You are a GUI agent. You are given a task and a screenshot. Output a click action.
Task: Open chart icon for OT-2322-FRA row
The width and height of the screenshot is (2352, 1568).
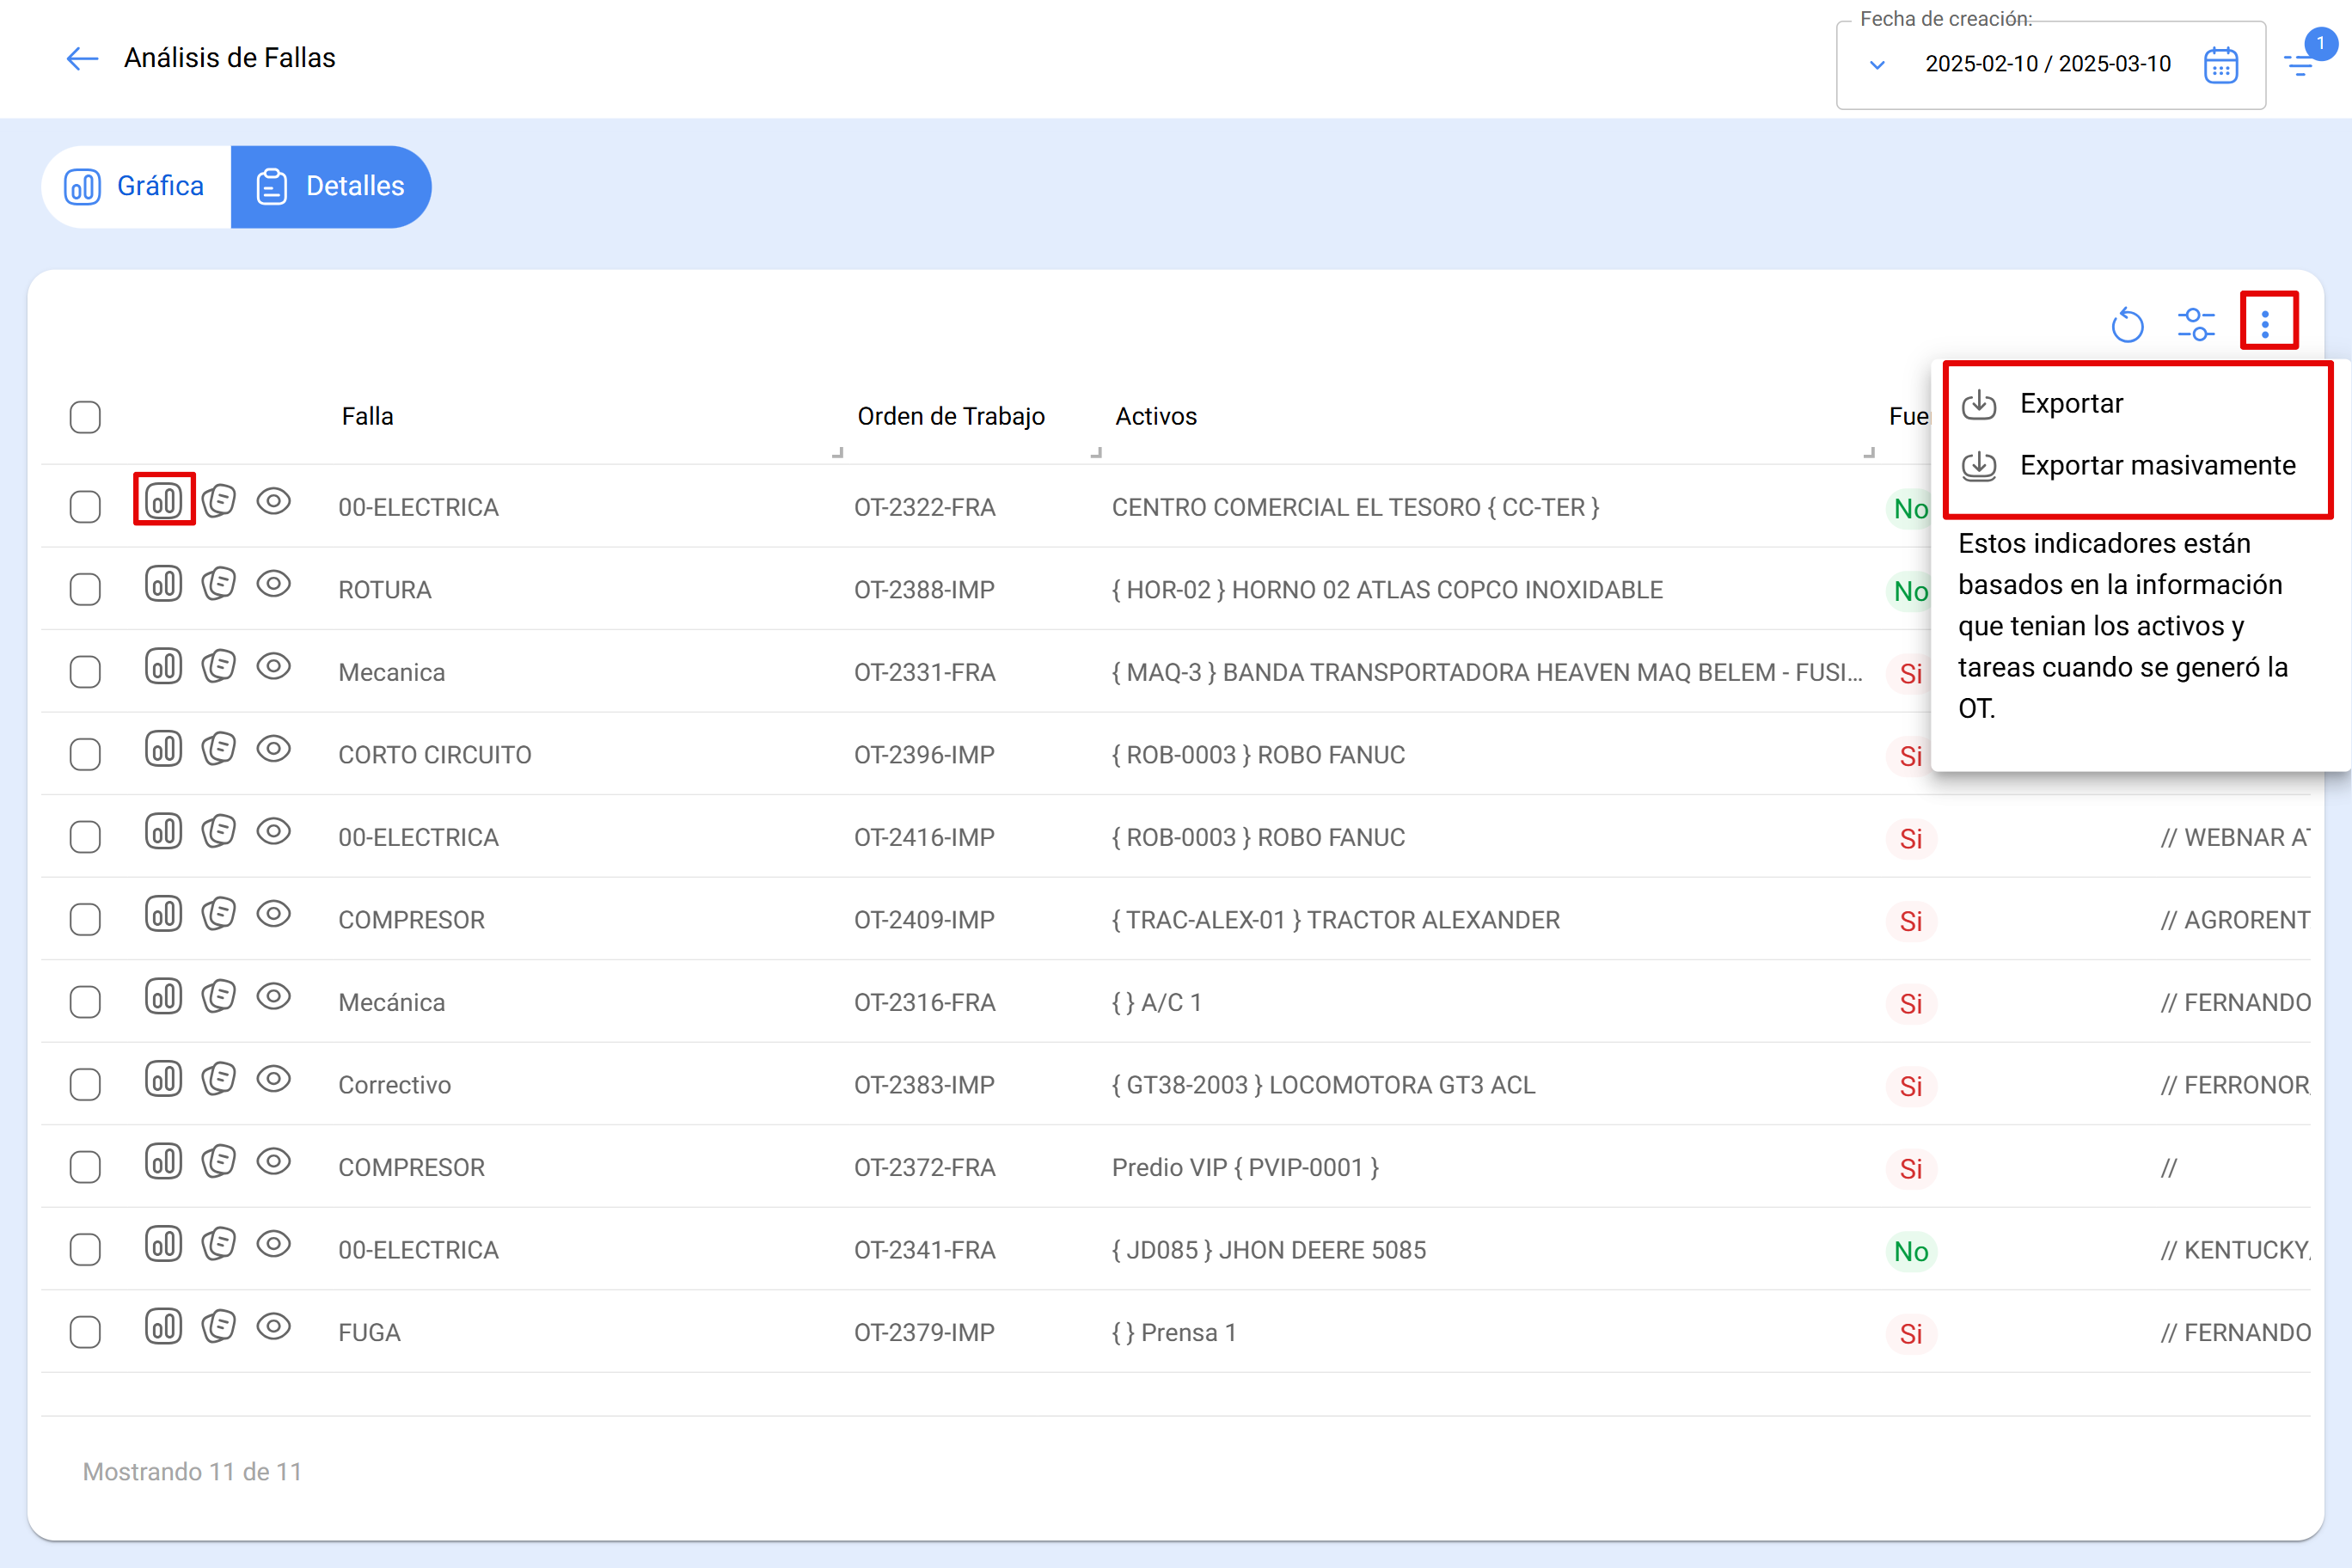163,500
